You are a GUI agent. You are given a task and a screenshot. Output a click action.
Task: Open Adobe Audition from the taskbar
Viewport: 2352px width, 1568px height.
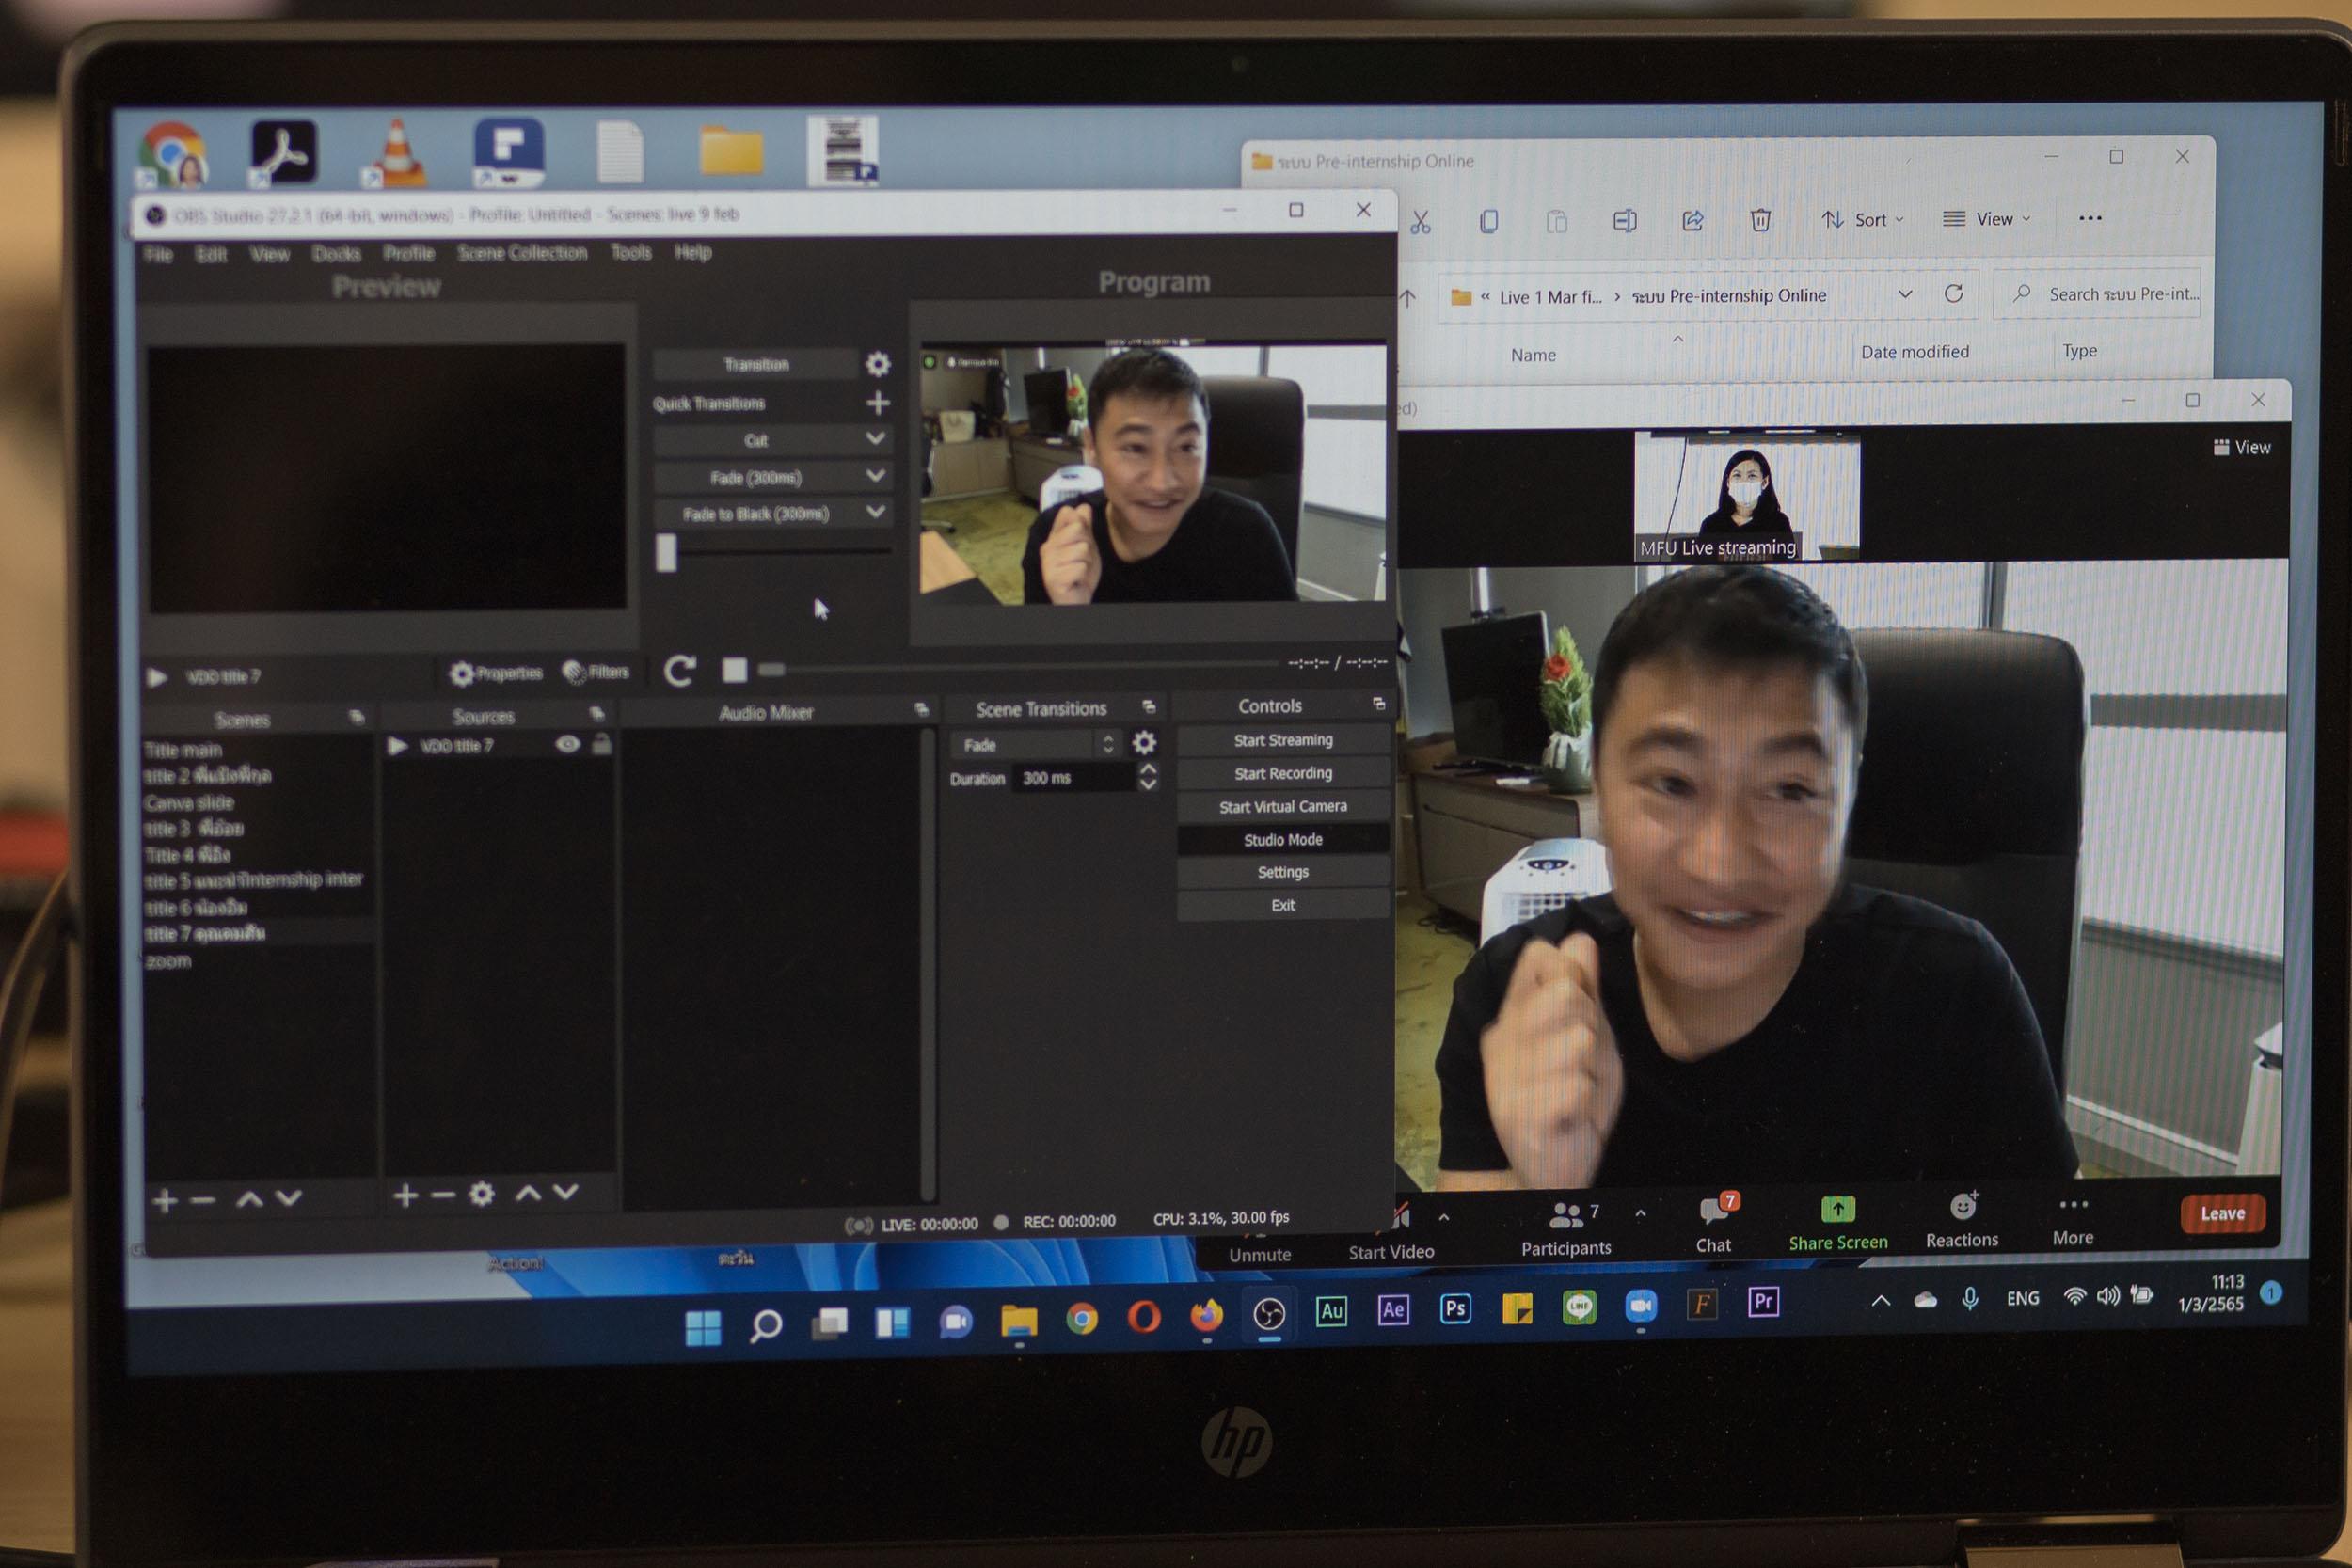(1331, 1311)
